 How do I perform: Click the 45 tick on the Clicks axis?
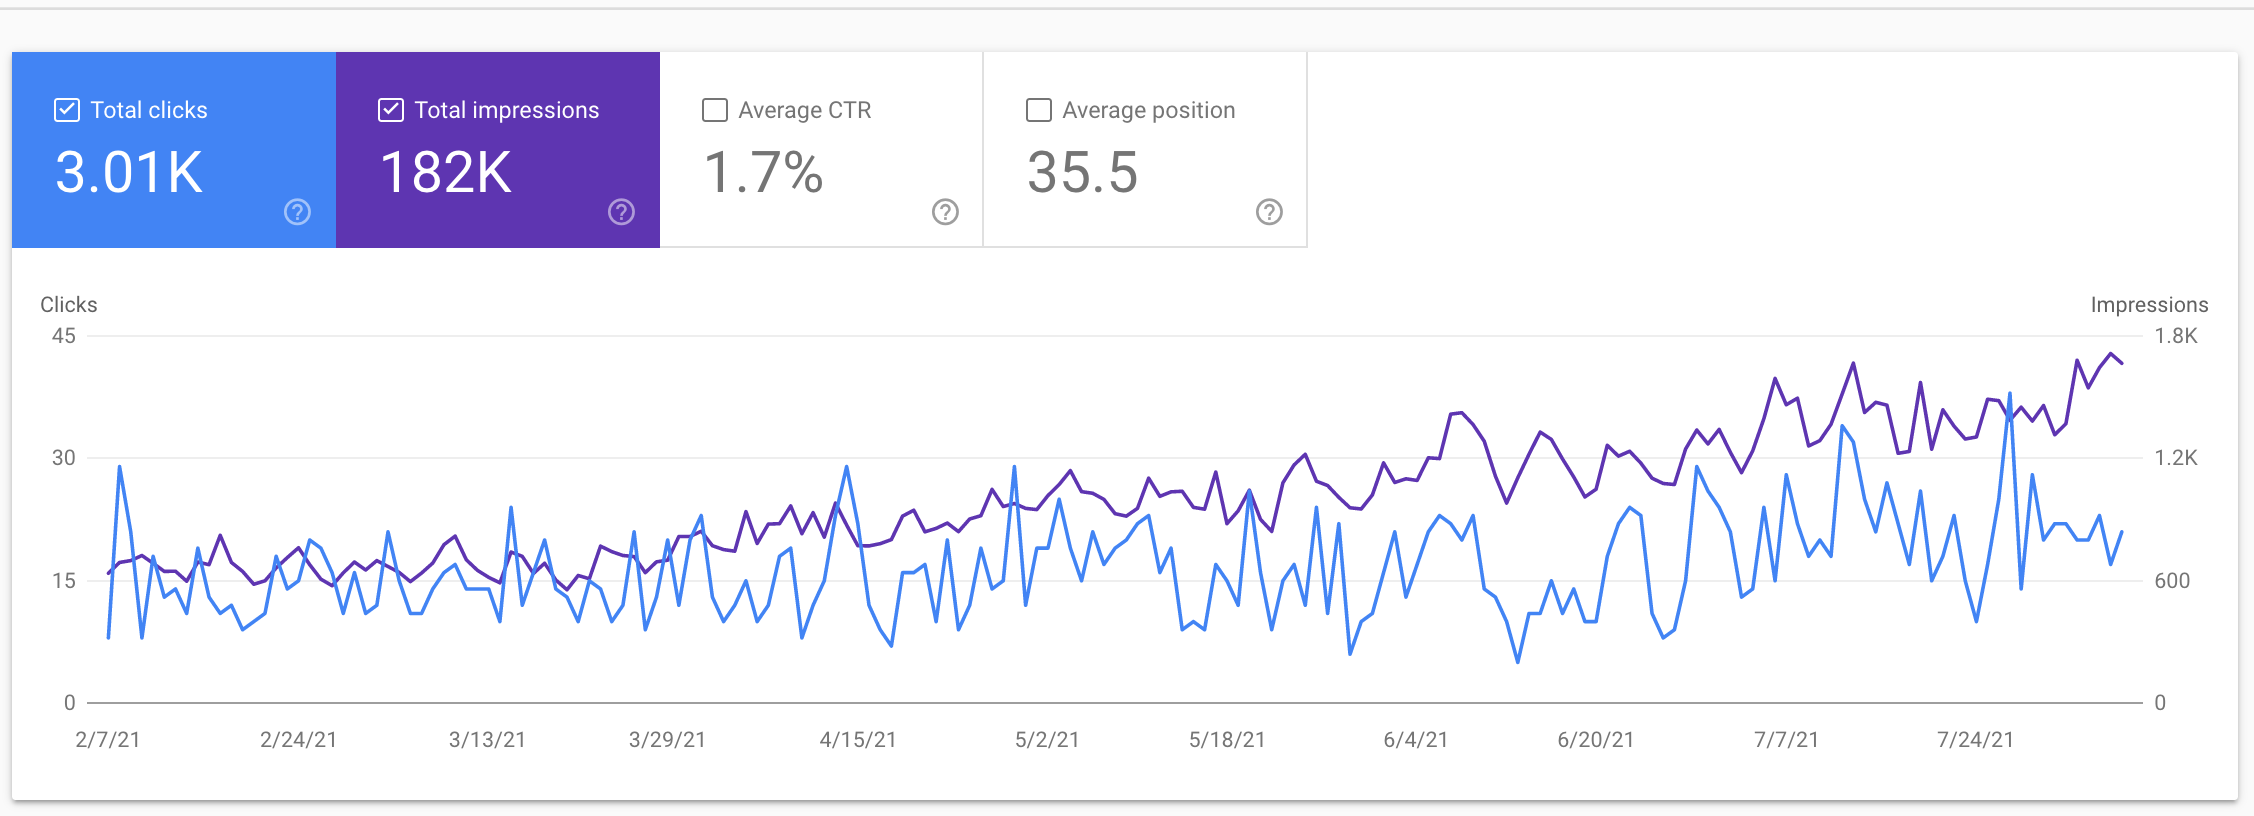pyautogui.click(x=64, y=336)
